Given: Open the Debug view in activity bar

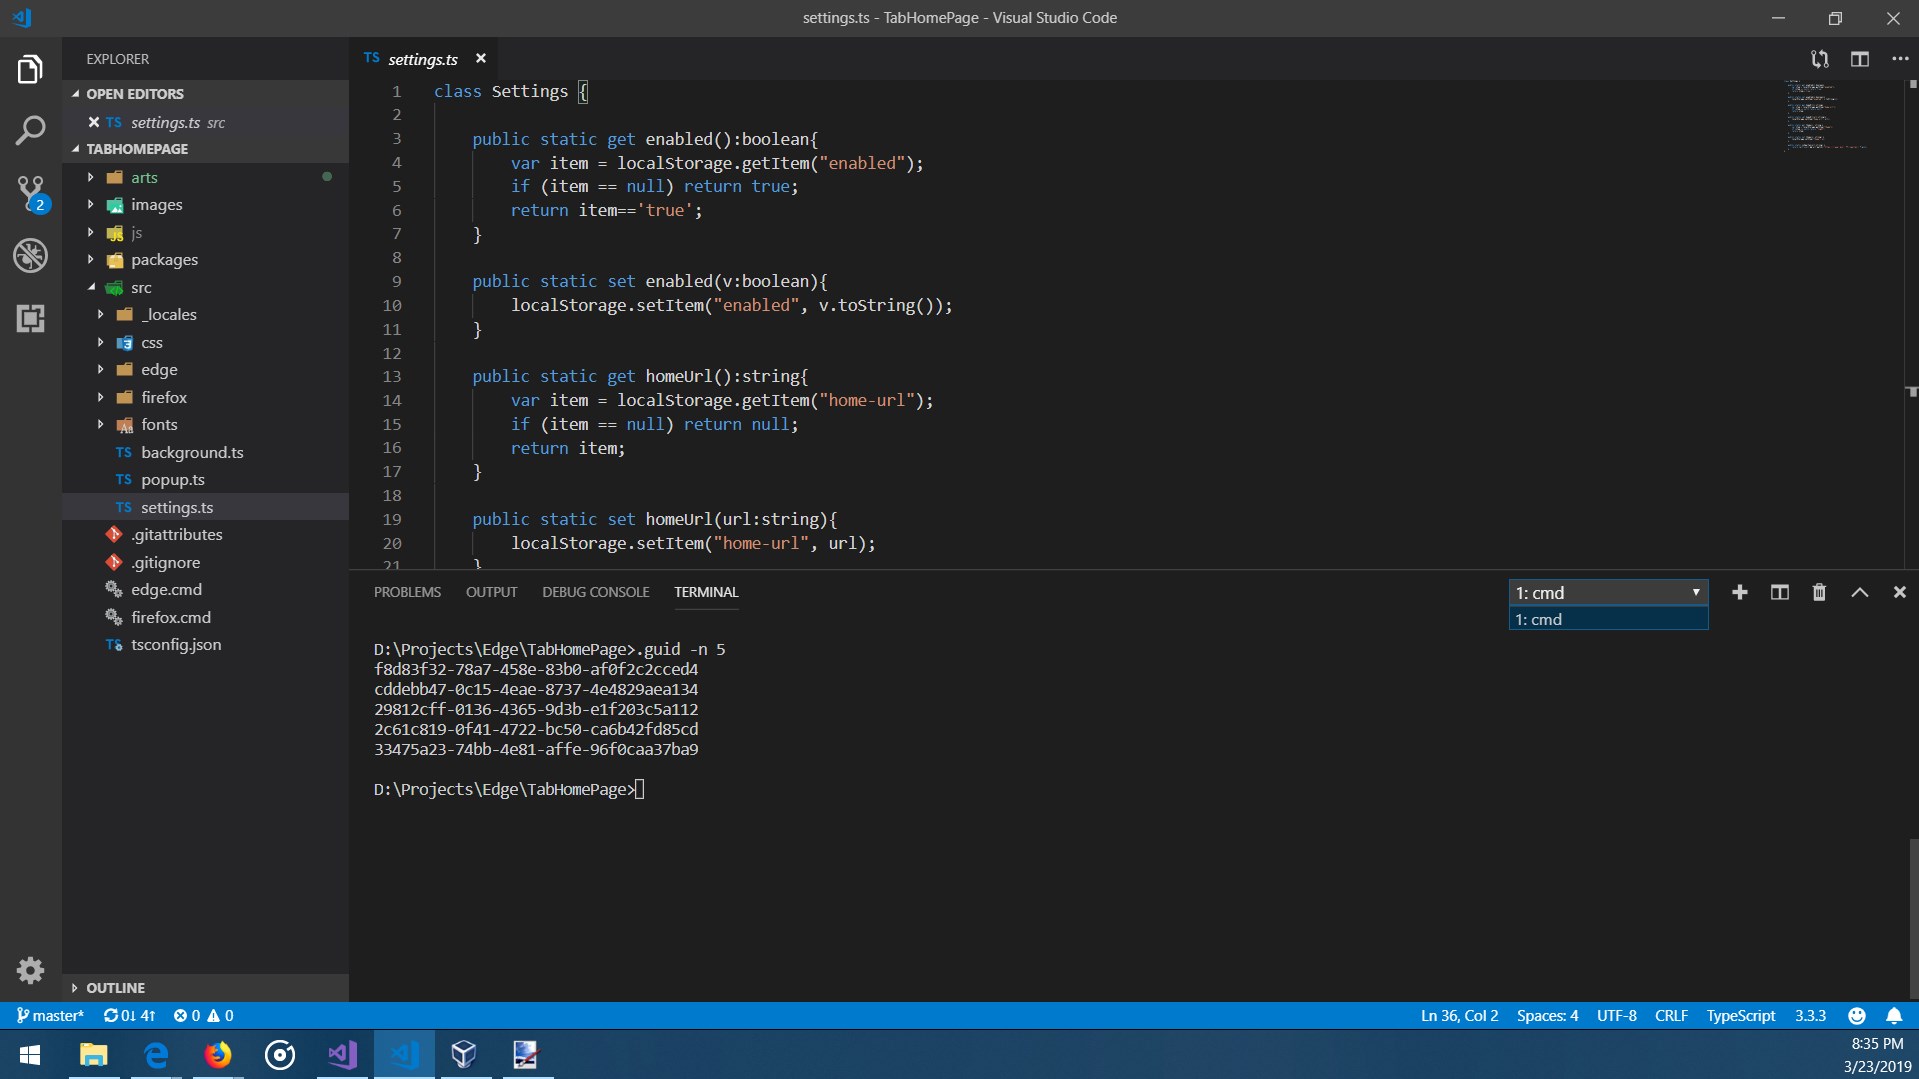Looking at the screenshot, I should point(30,256).
